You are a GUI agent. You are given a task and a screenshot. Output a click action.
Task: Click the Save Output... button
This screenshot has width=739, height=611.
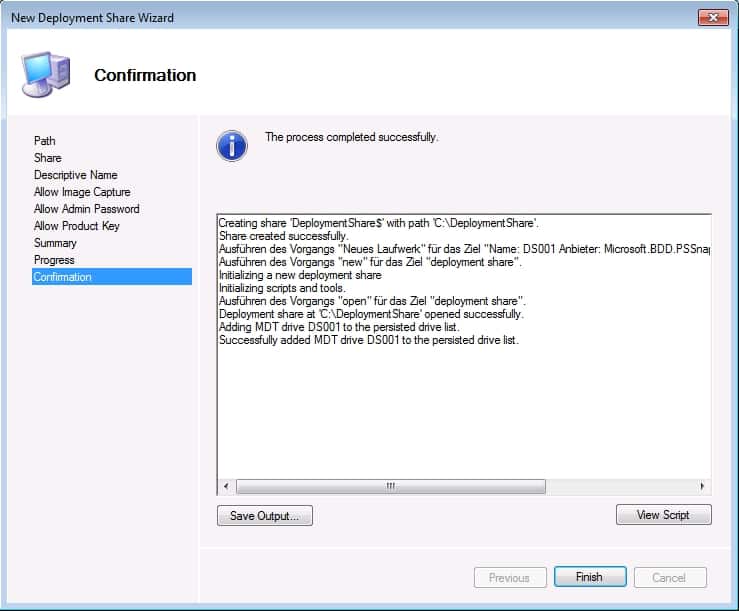click(x=264, y=516)
